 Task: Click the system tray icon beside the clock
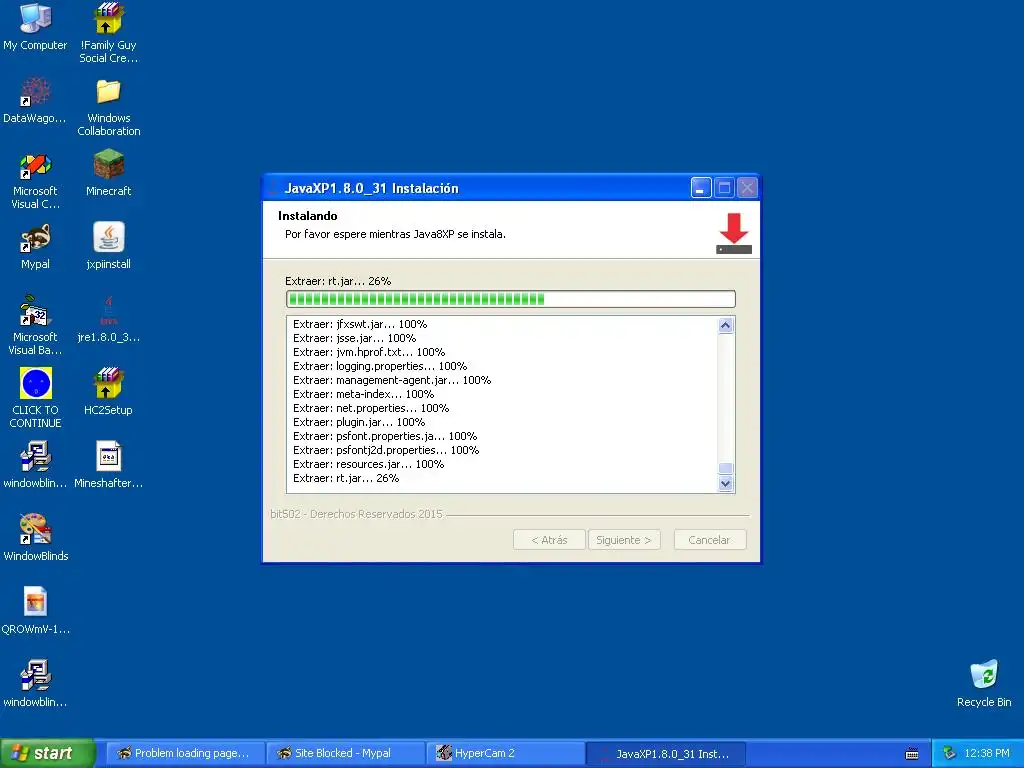coord(949,754)
